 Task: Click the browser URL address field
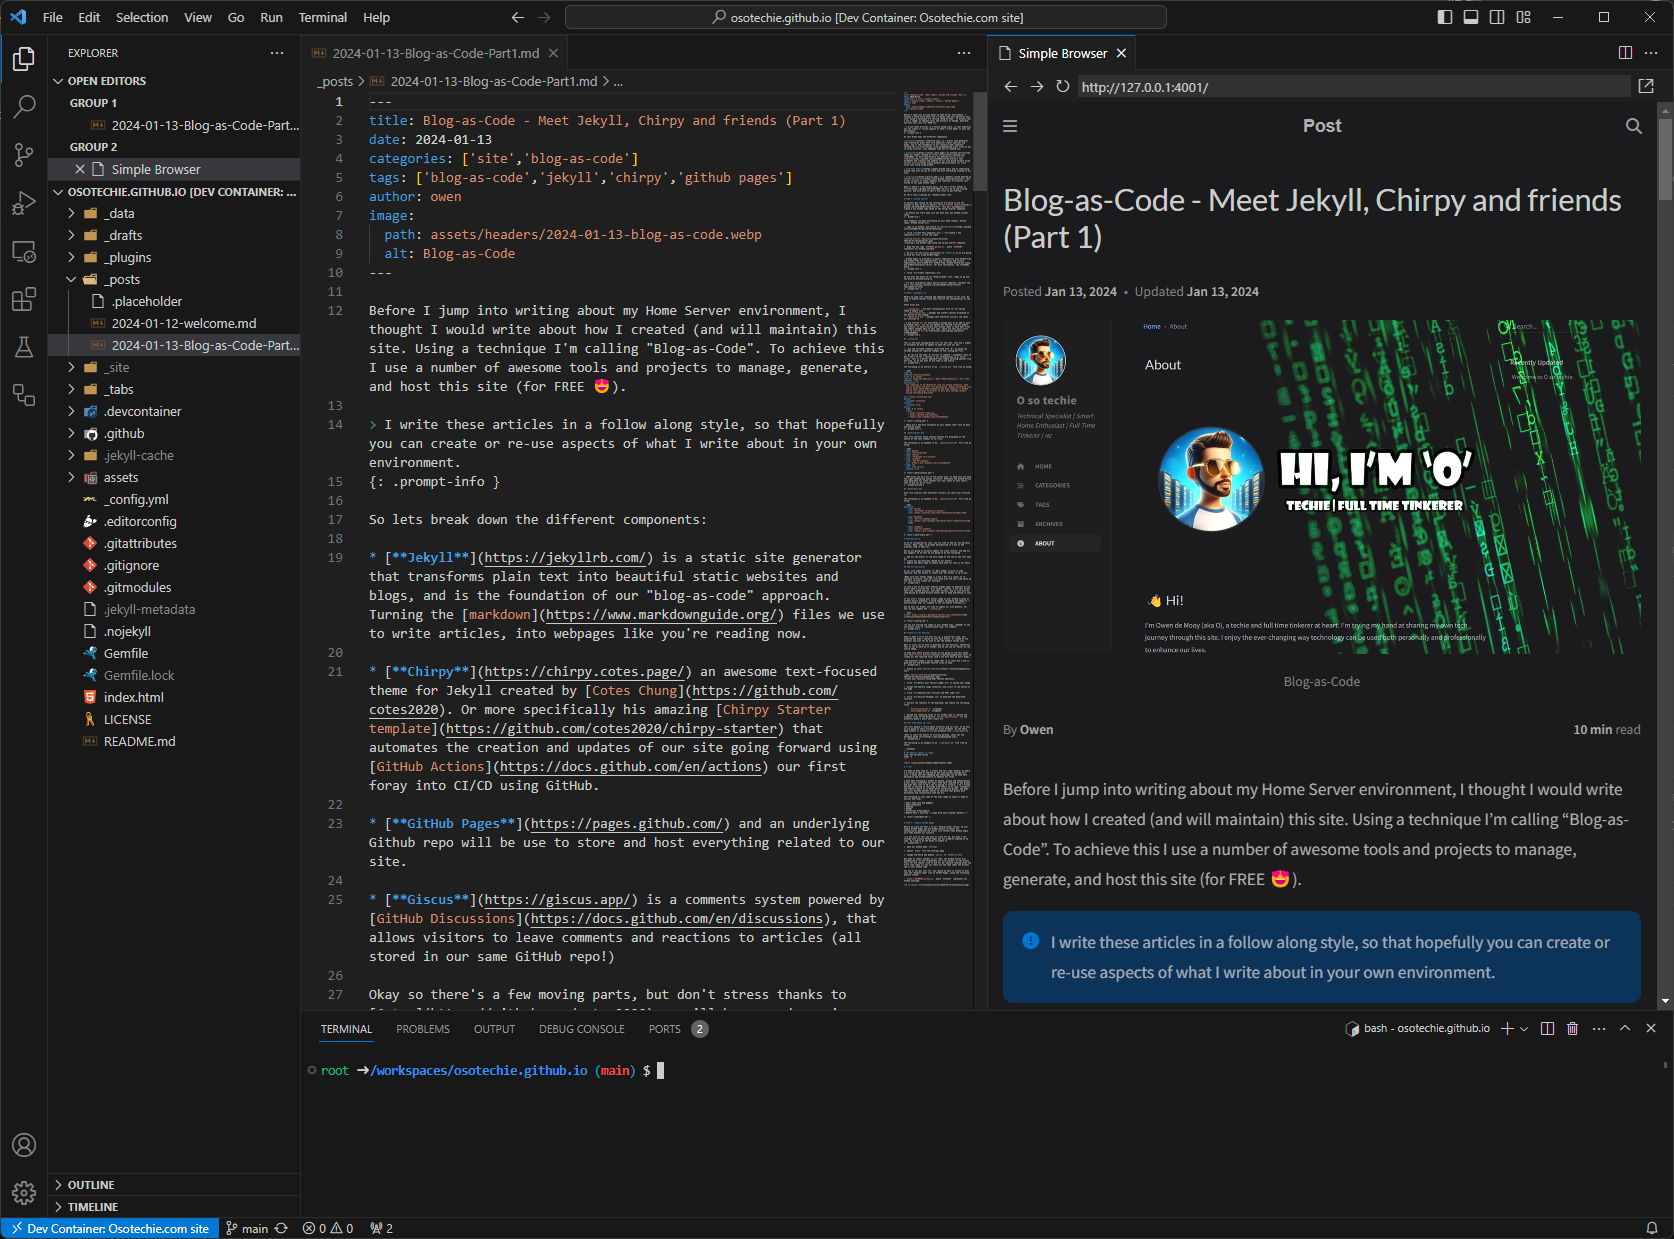(1350, 87)
